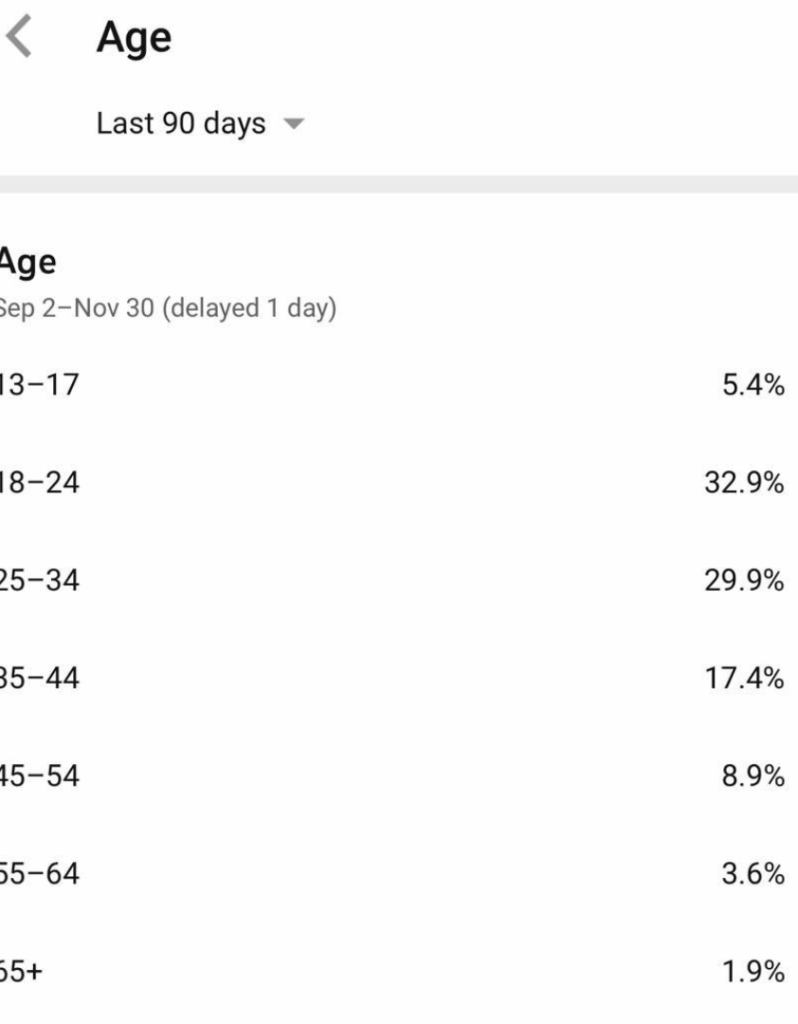This screenshot has width=798, height=1024.
Task: Tap the 8.9% percentage
Action: click(753, 776)
